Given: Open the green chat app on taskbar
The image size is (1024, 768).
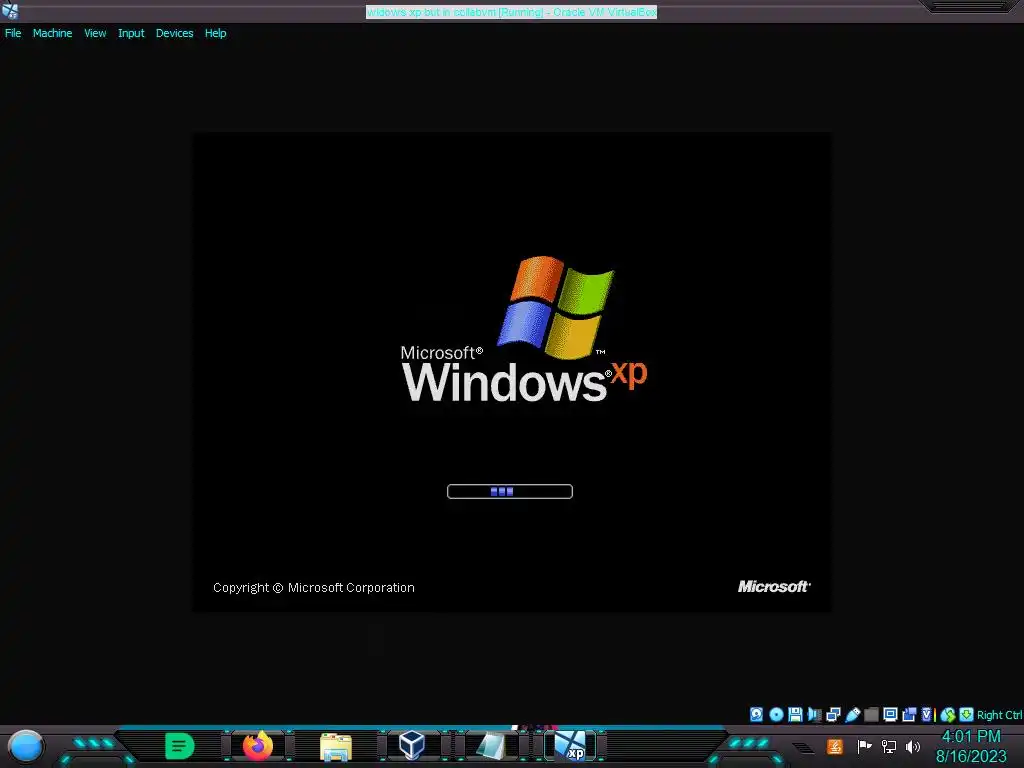Looking at the screenshot, I should pyautogui.click(x=180, y=746).
